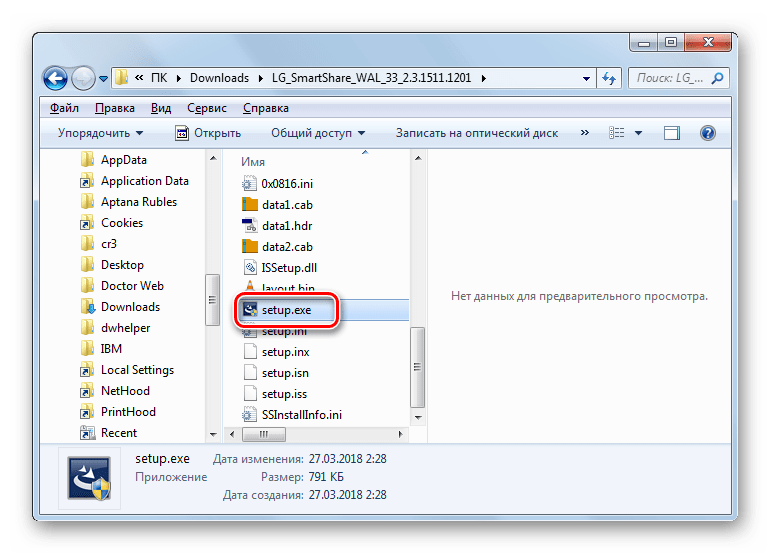Open the Правка menu
This screenshot has width=771, height=554.
115,108
